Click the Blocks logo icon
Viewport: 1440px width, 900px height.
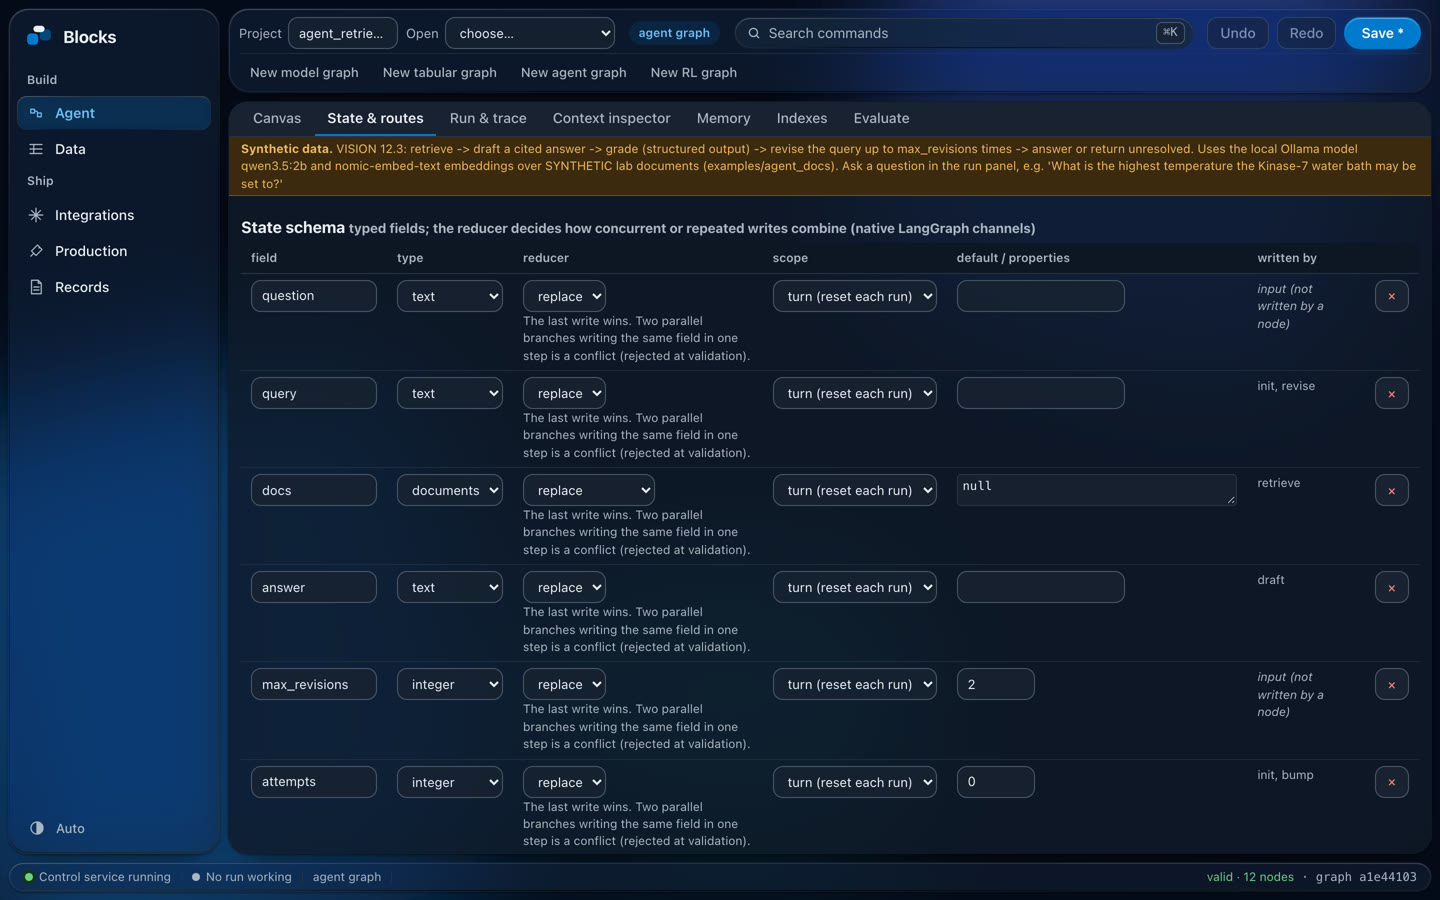[38, 36]
